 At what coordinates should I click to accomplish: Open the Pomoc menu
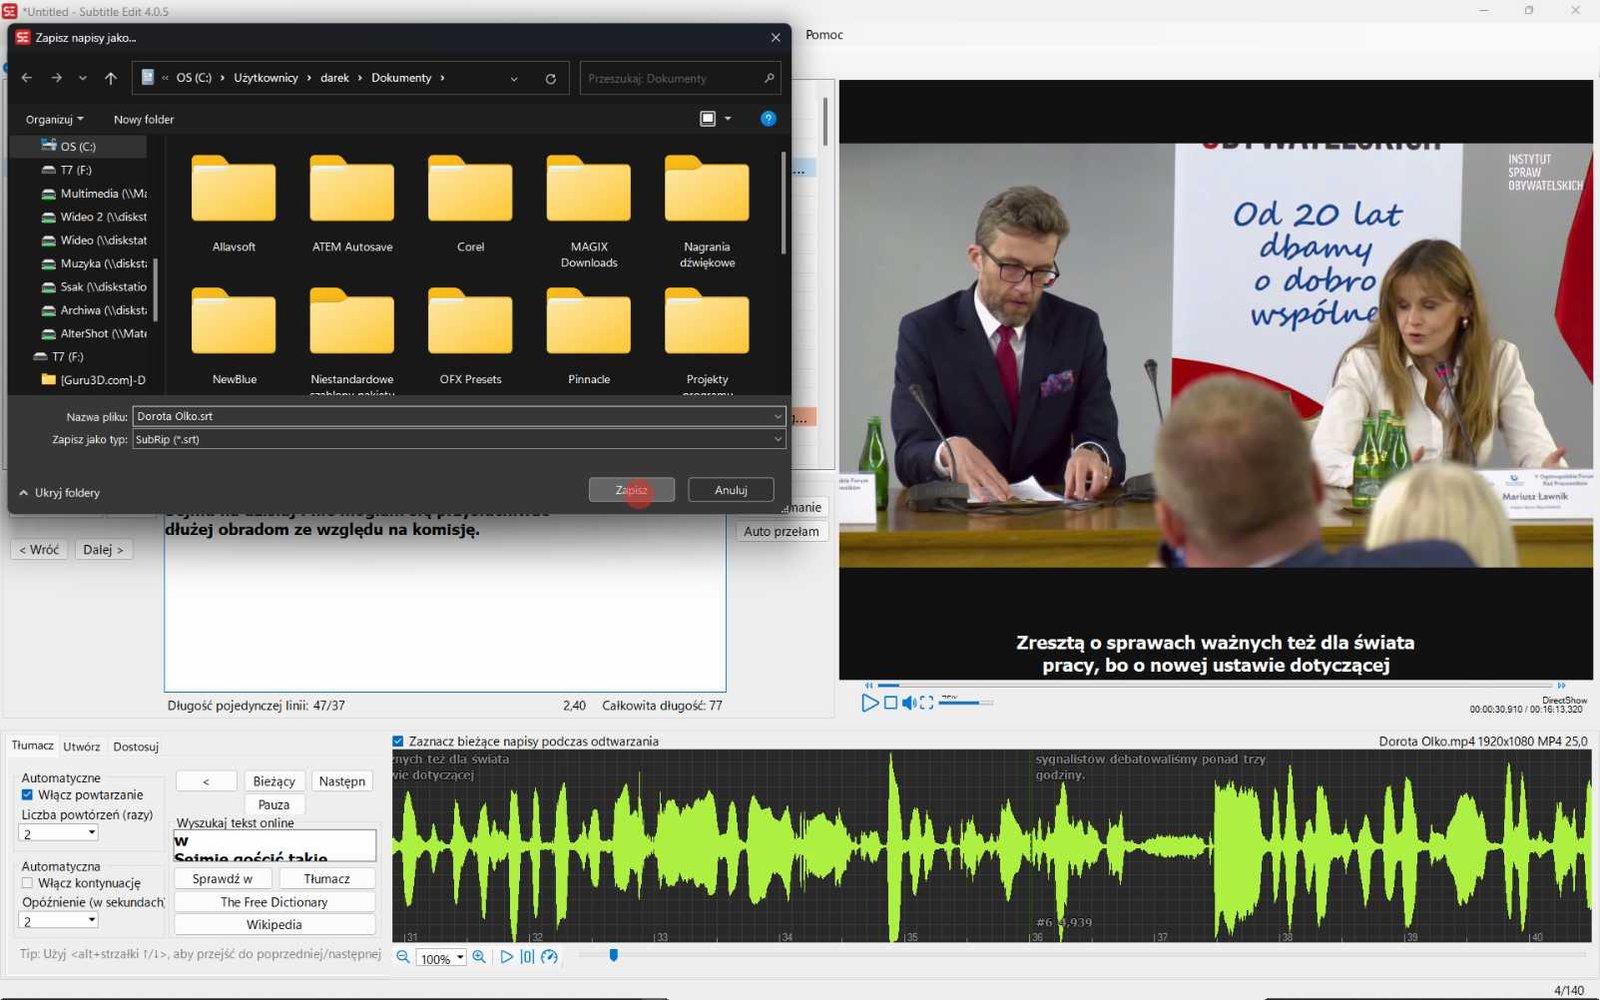click(x=824, y=34)
